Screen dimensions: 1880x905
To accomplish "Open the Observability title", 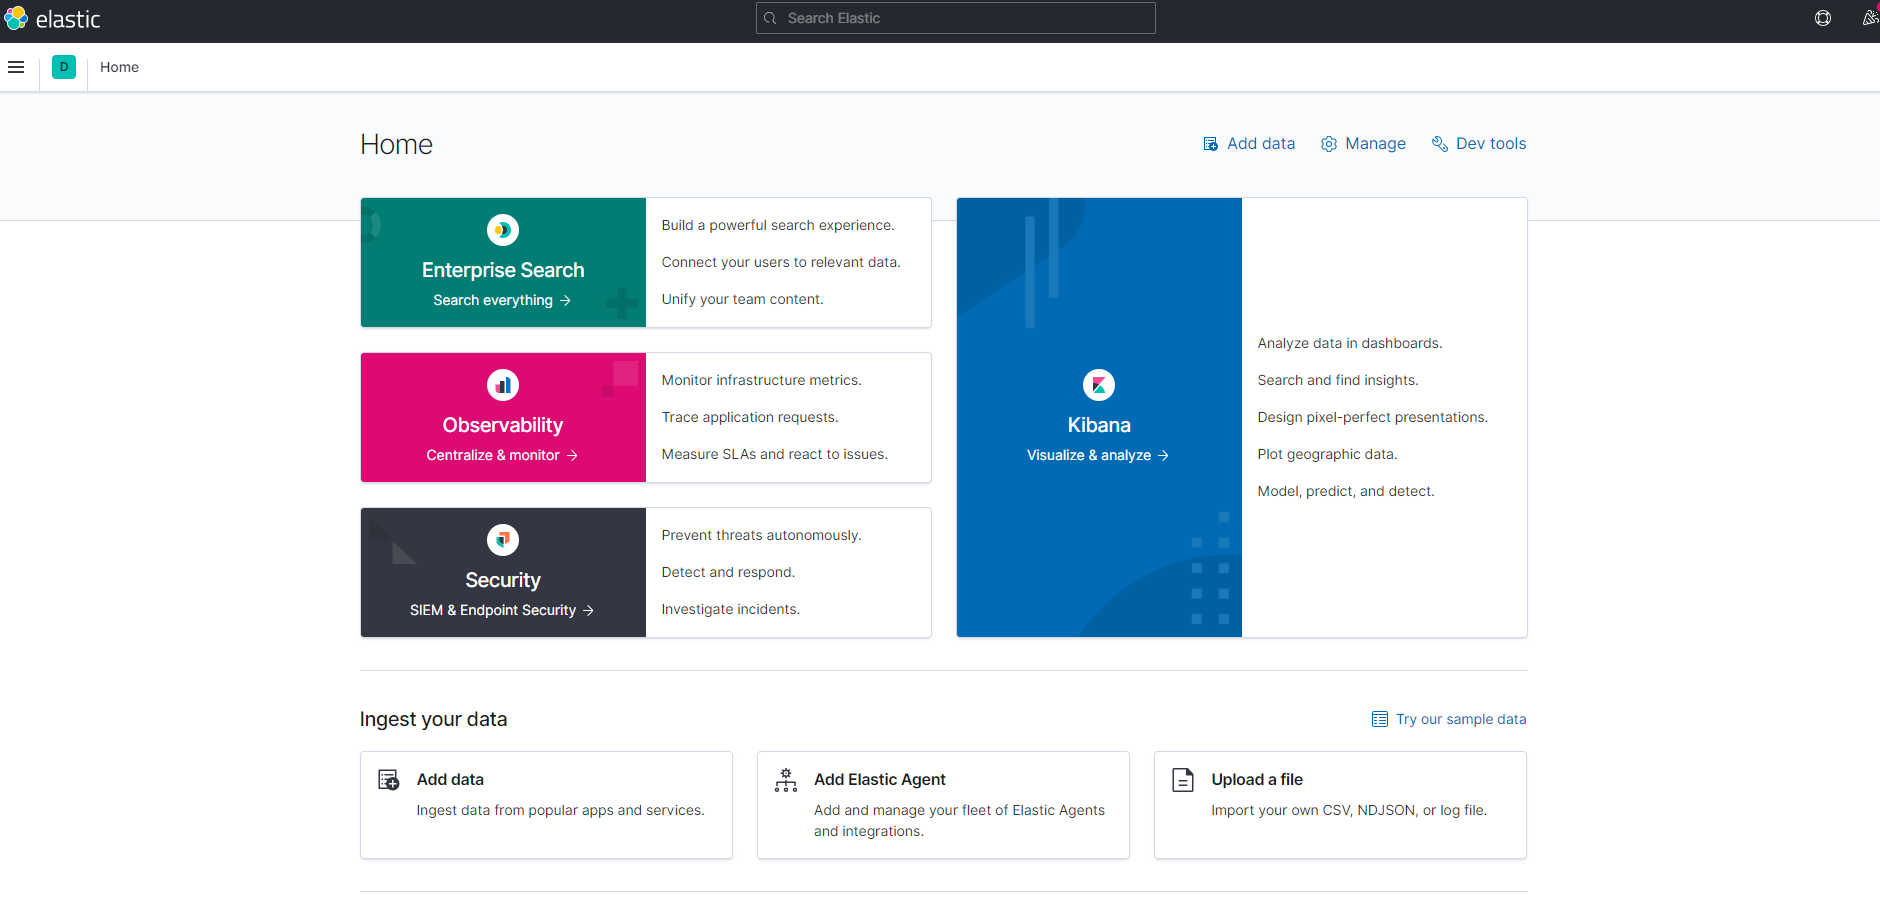I will pyautogui.click(x=503, y=425).
